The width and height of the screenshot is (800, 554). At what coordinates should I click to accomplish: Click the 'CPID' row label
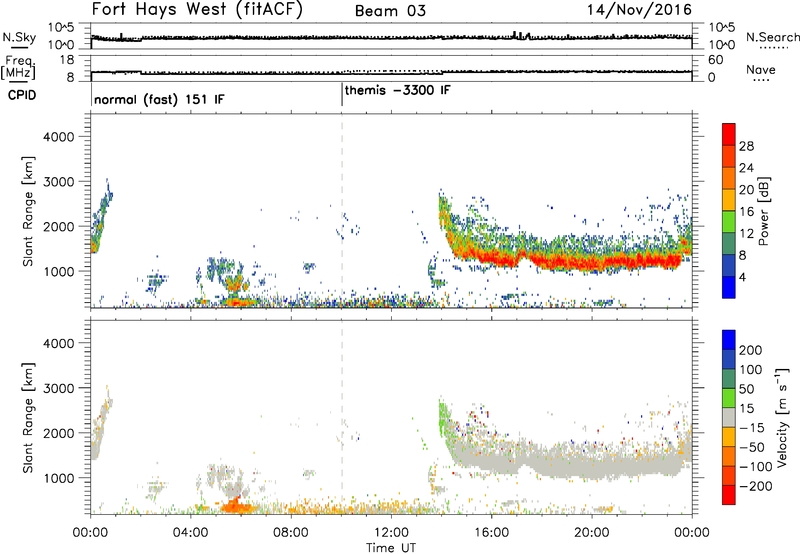[x=22, y=95]
